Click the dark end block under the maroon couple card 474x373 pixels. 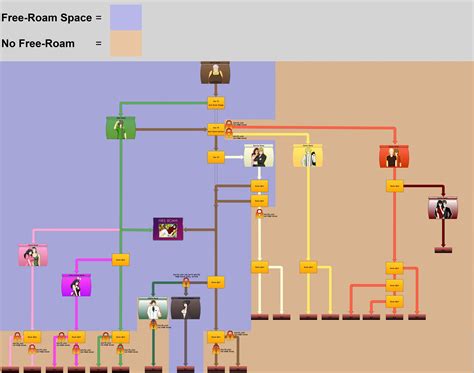pos(443,250)
